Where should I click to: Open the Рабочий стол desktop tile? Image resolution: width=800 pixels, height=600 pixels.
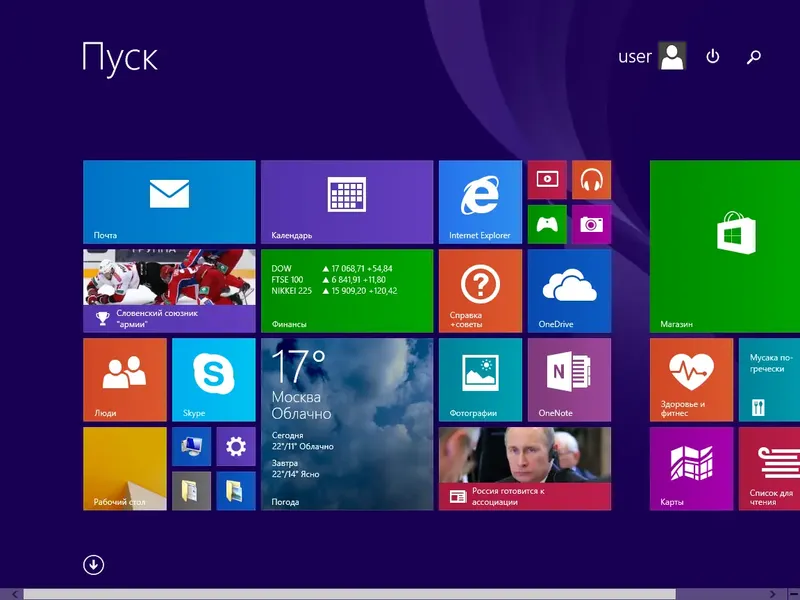125,468
